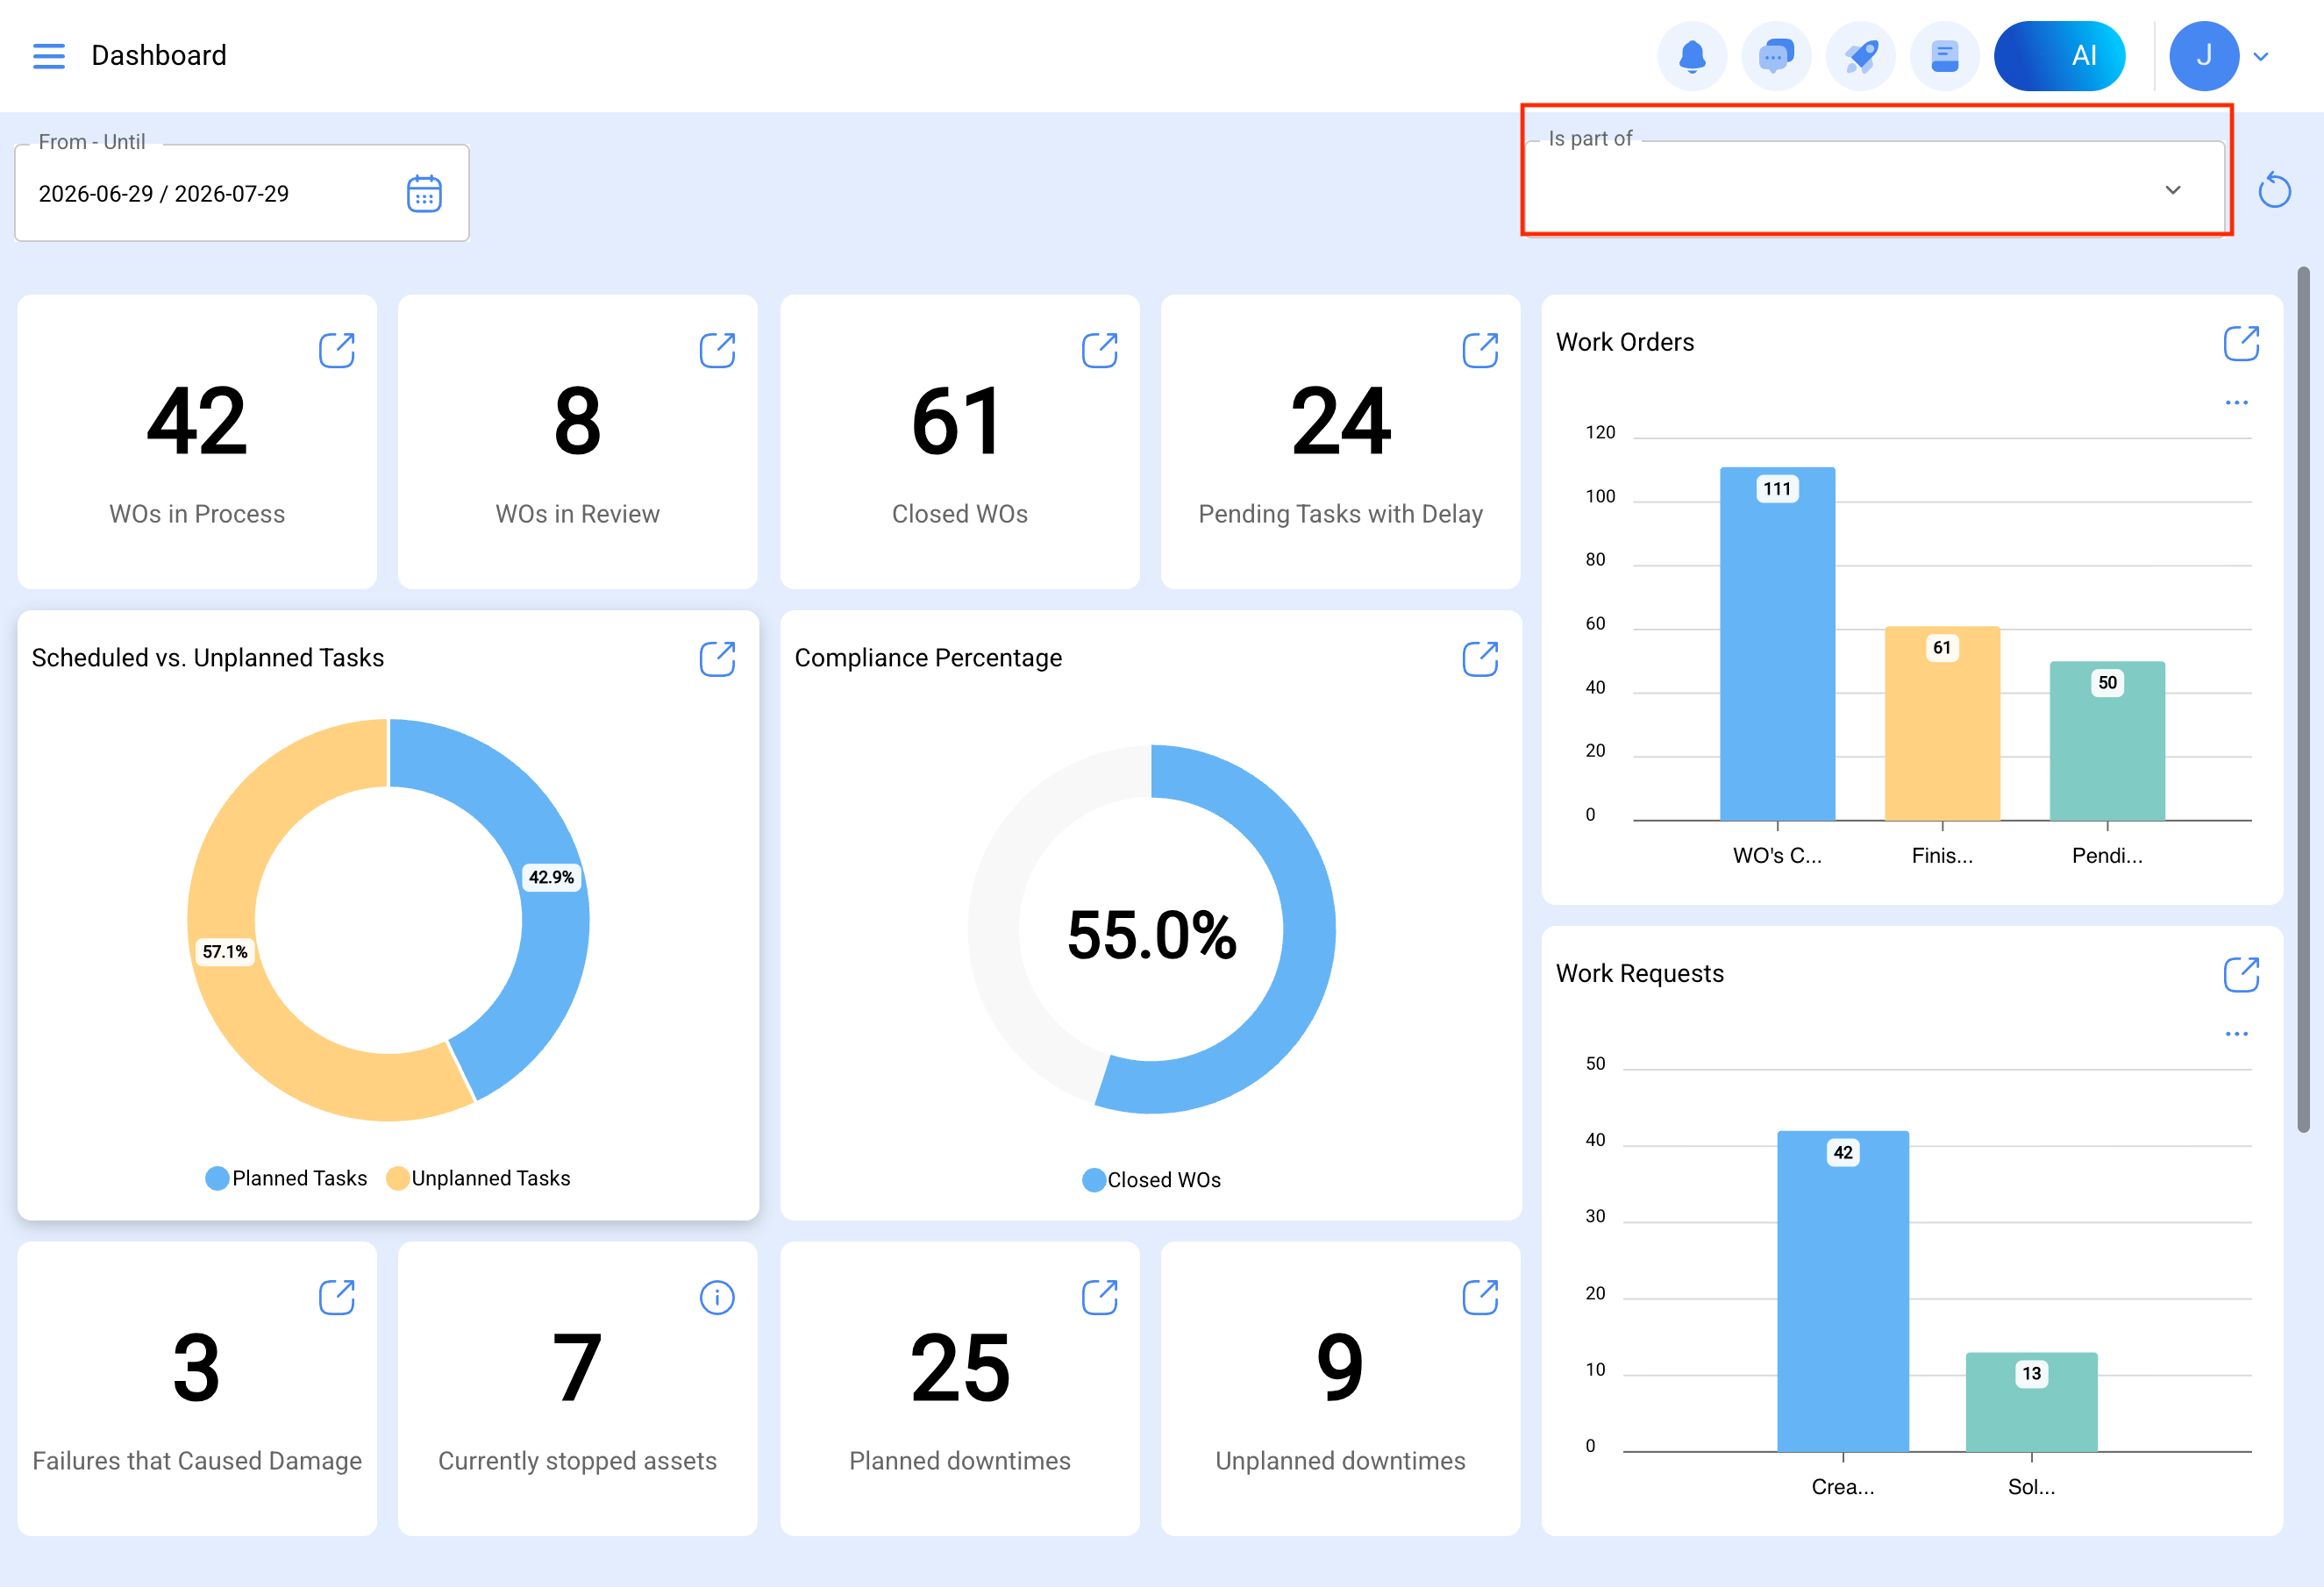Open Work Orders chart options menu
The height and width of the screenshot is (1587, 2324).
tap(2237, 402)
